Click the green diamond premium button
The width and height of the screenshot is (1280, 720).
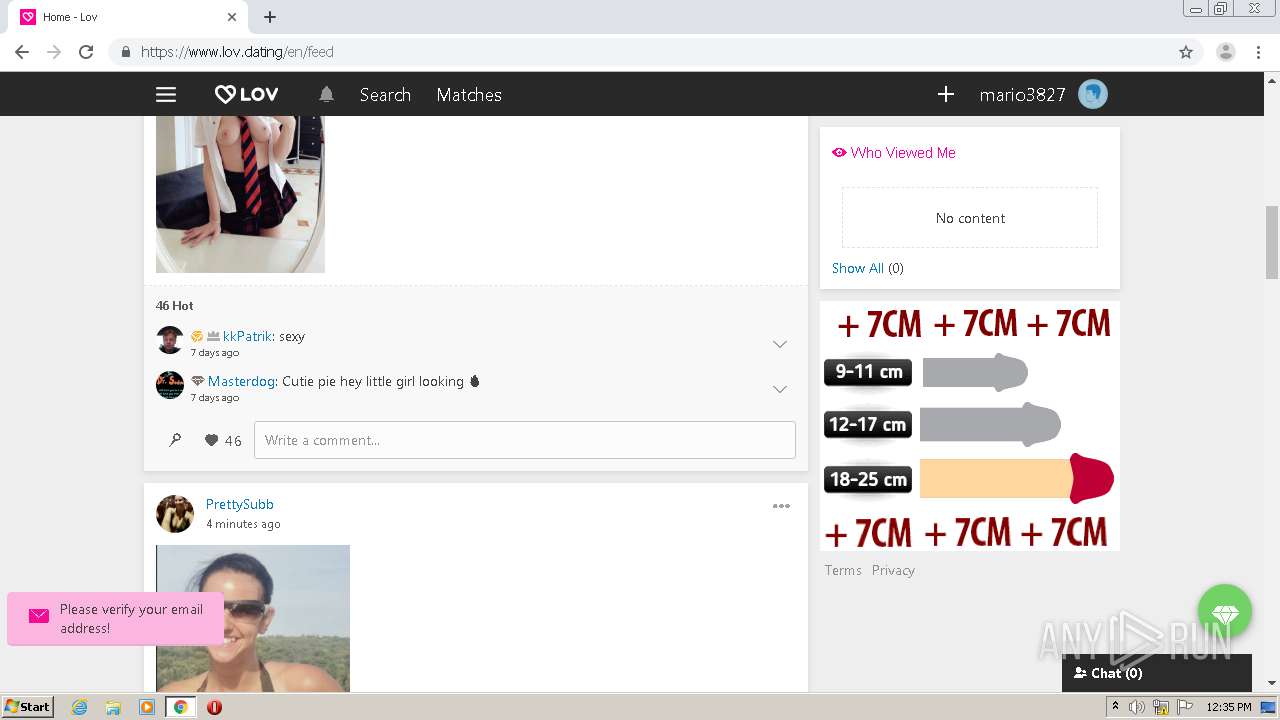coord(1225,612)
